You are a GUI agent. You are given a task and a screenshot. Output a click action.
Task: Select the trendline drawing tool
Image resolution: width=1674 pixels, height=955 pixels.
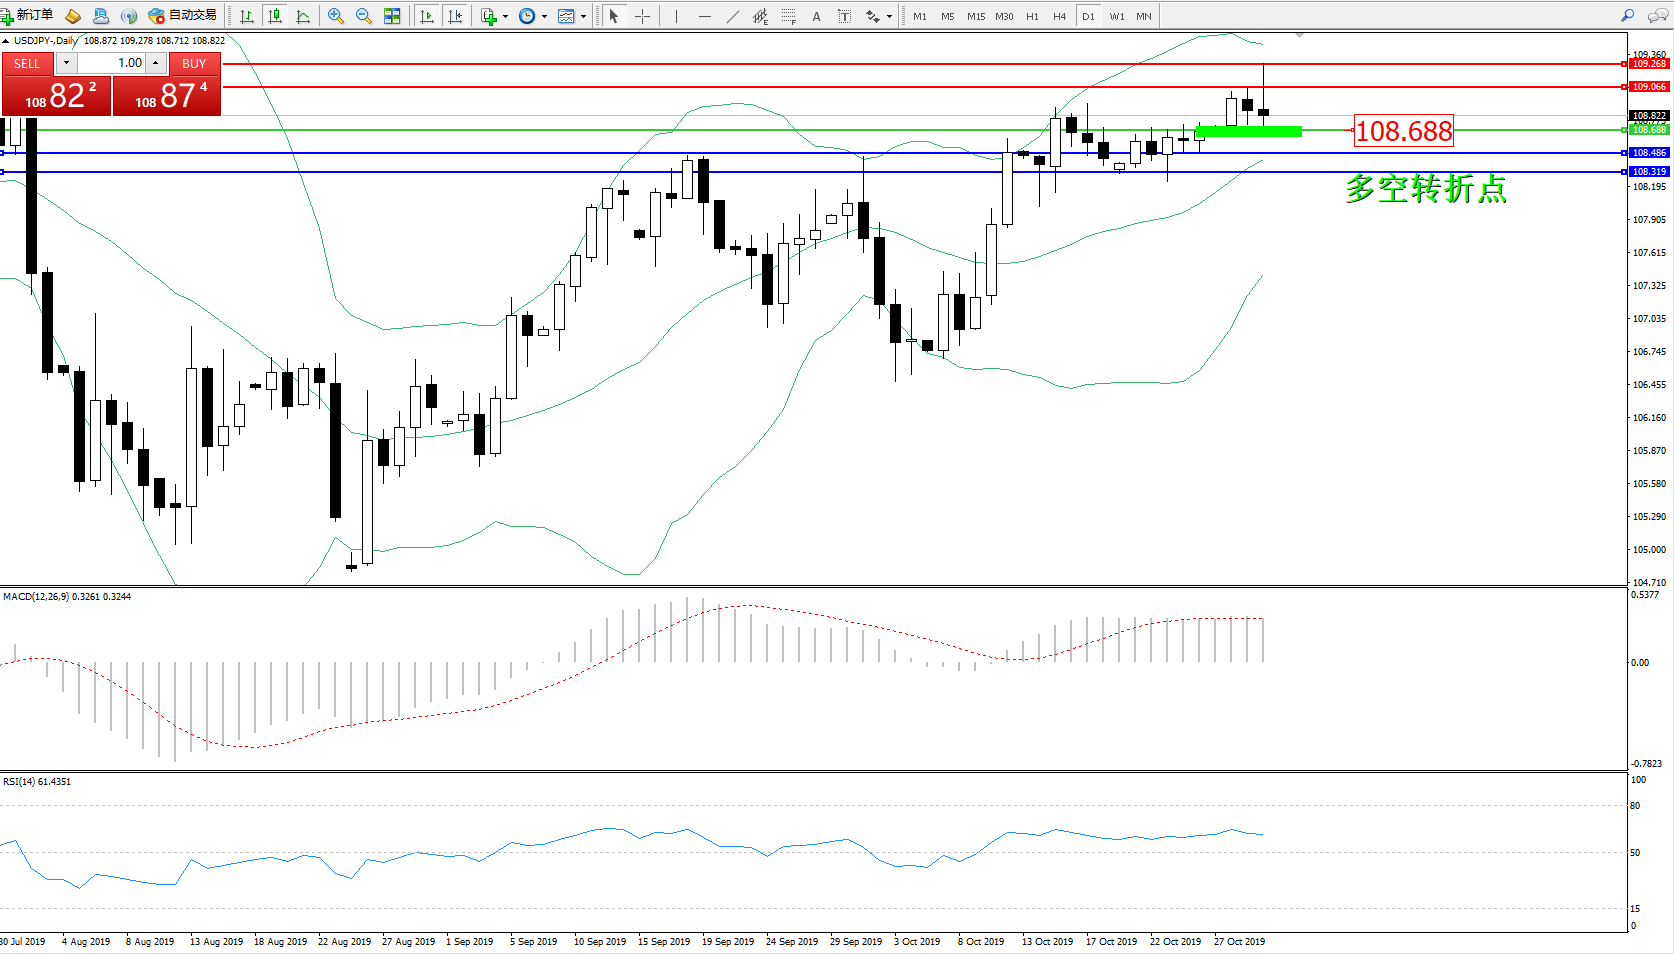pyautogui.click(x=733, y=16)
